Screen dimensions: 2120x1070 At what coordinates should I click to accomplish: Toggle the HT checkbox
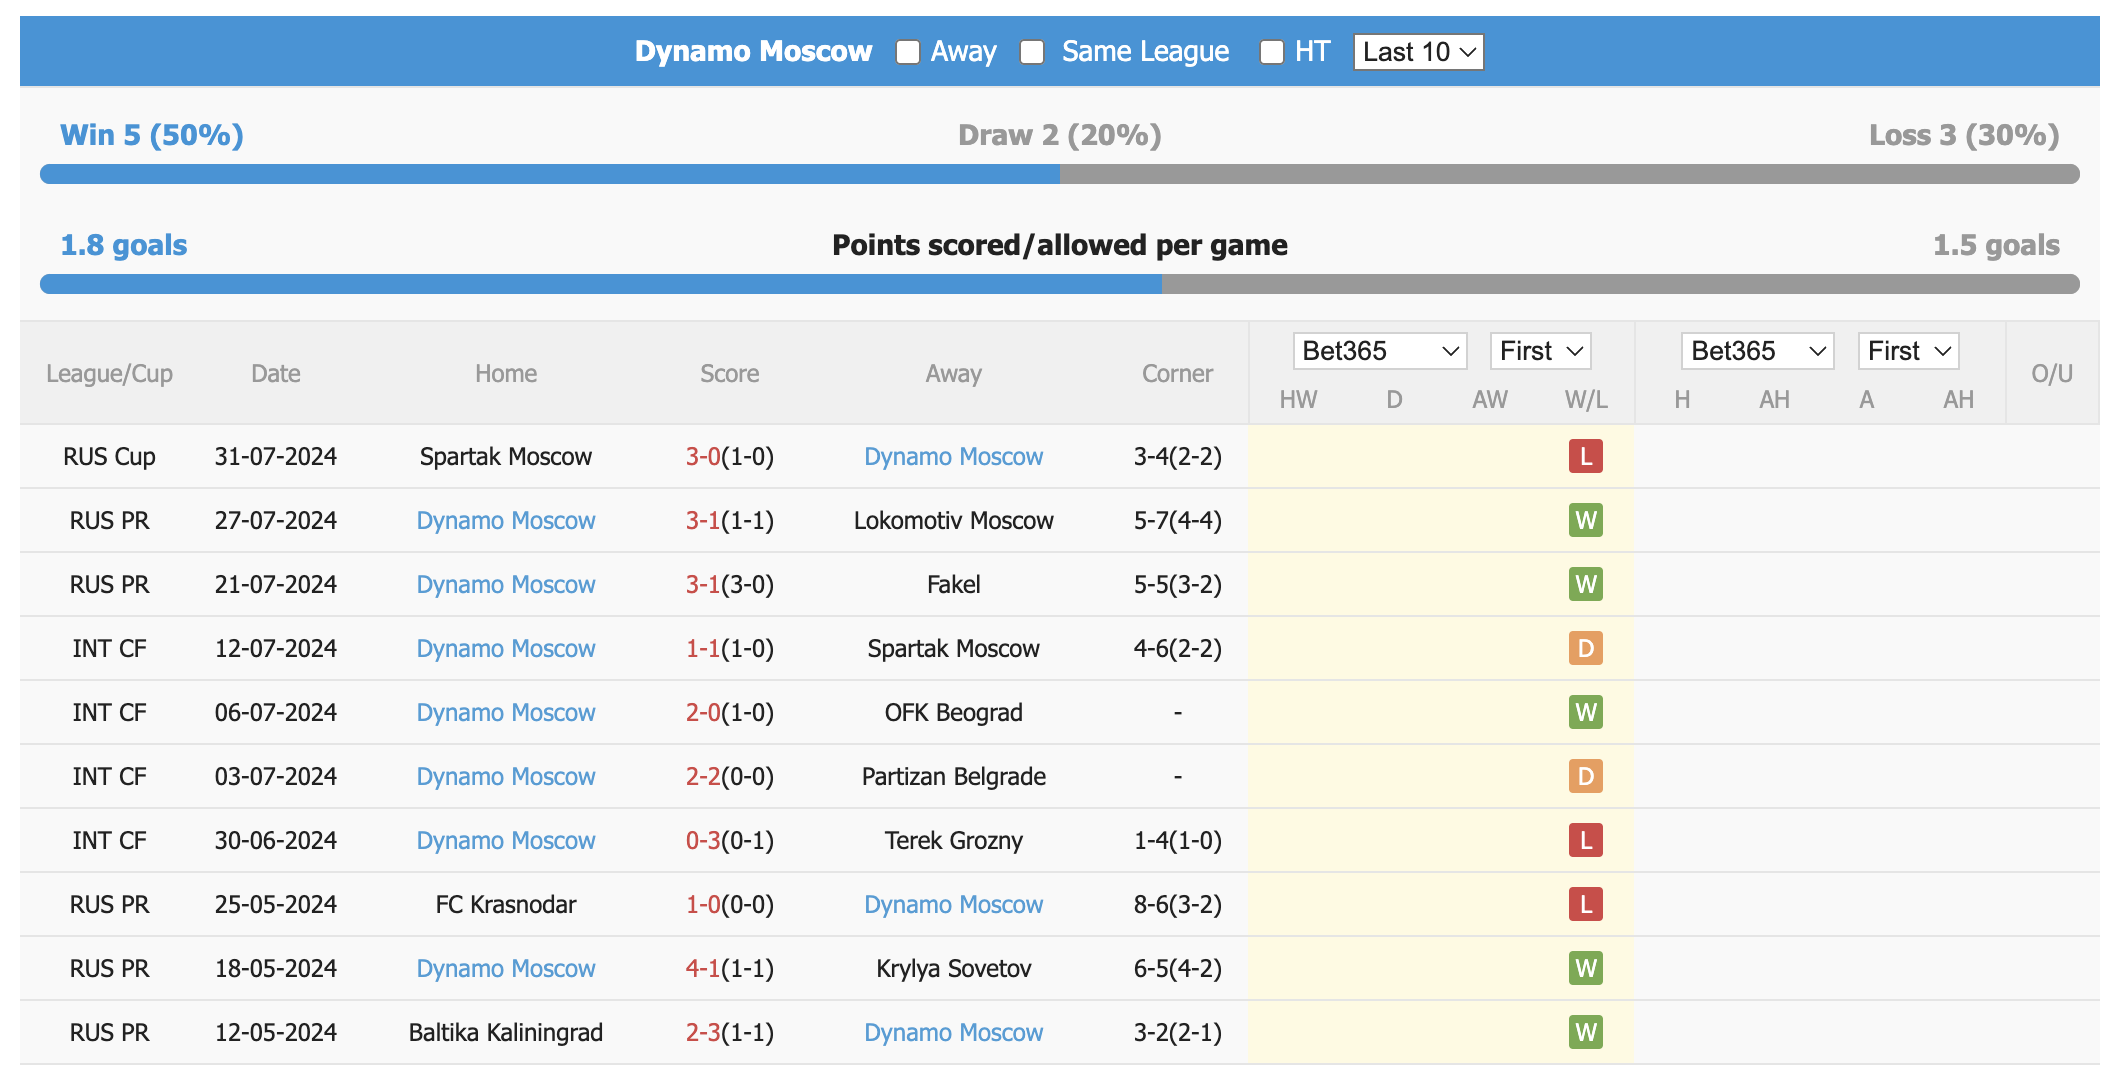[1272, 52]
